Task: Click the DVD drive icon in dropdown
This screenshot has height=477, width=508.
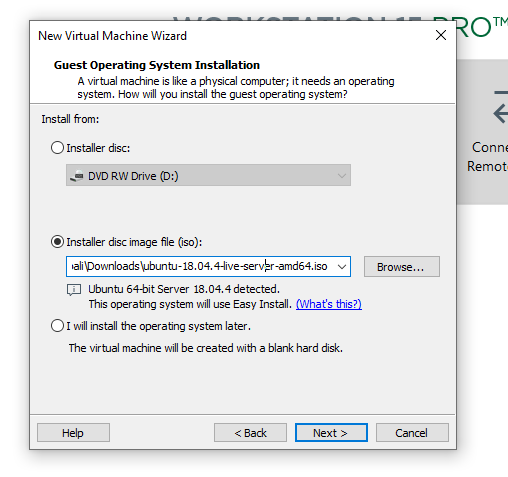Action: click(77, 176)
